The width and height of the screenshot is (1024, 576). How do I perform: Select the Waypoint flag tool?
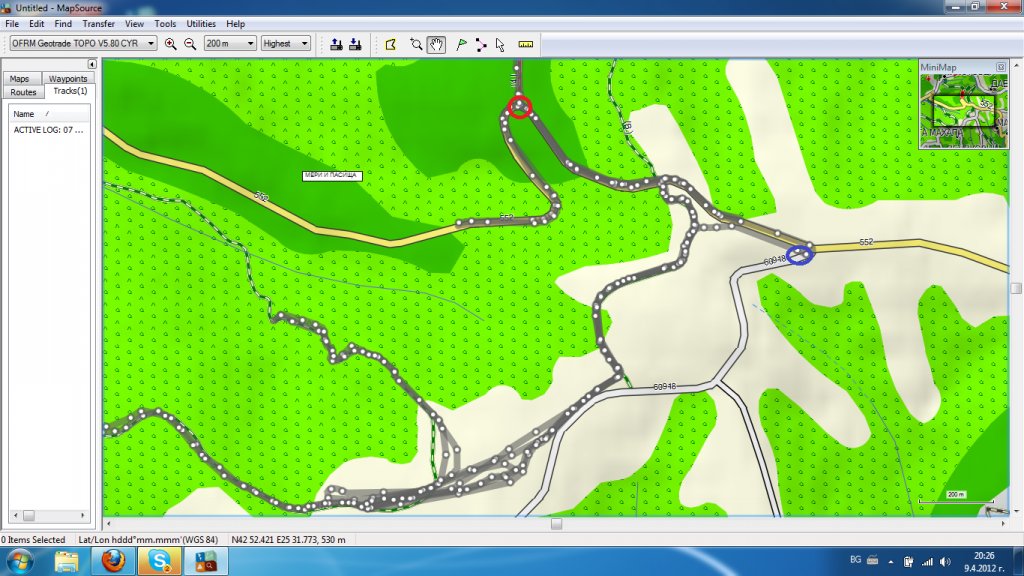[x=462, y=44]
